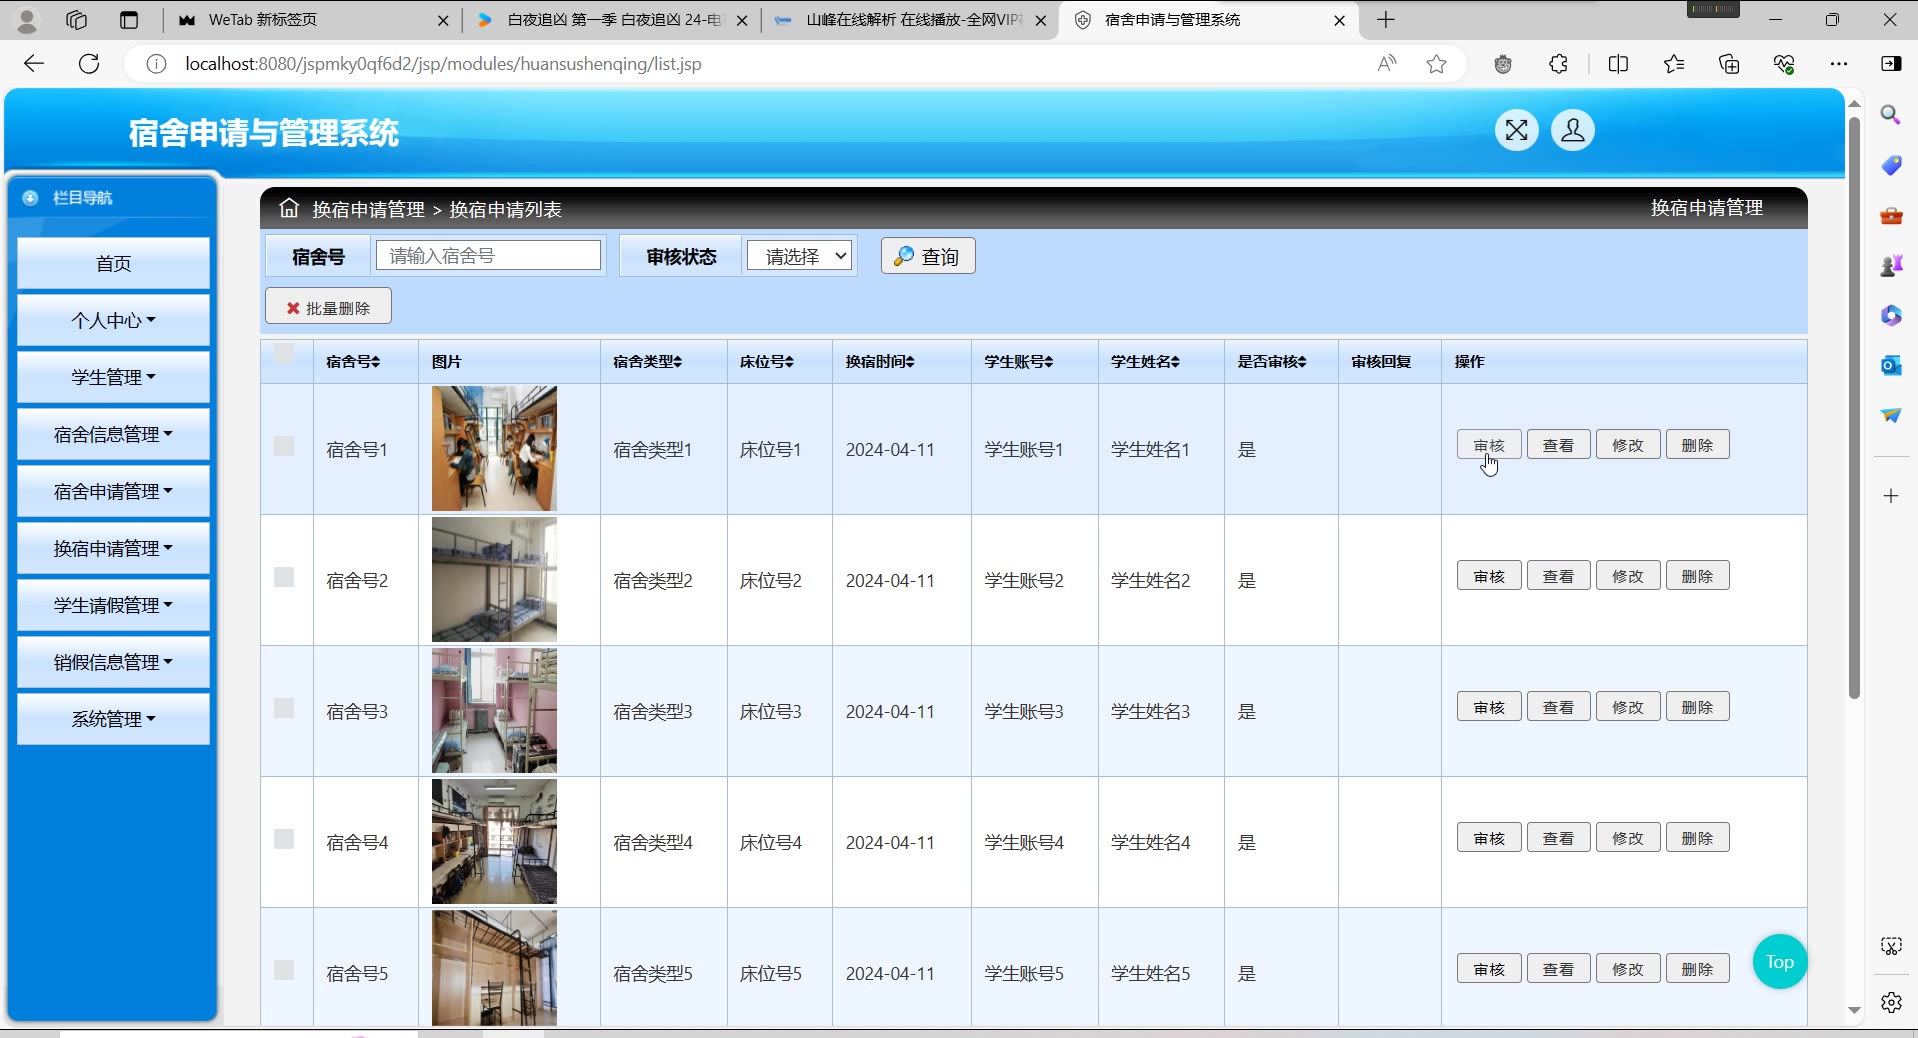Toggle split screen icon in toolbar
1918x1038 pixels.
pos(1618,64)
